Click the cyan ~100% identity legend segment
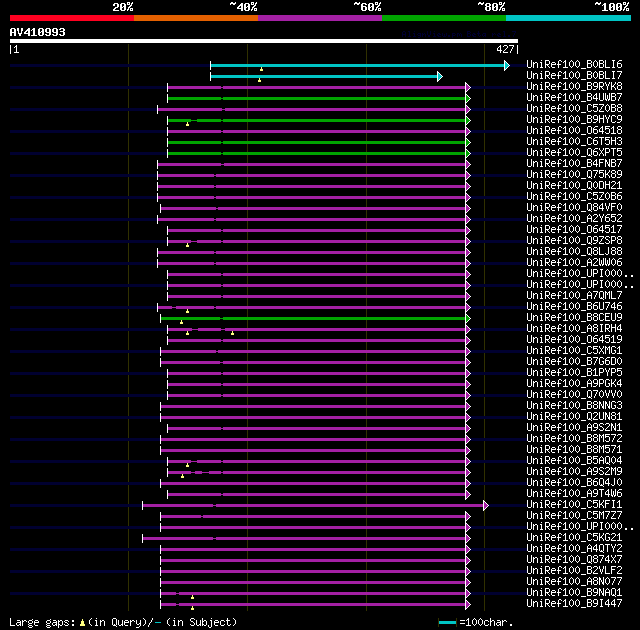 tap(568, 18)
